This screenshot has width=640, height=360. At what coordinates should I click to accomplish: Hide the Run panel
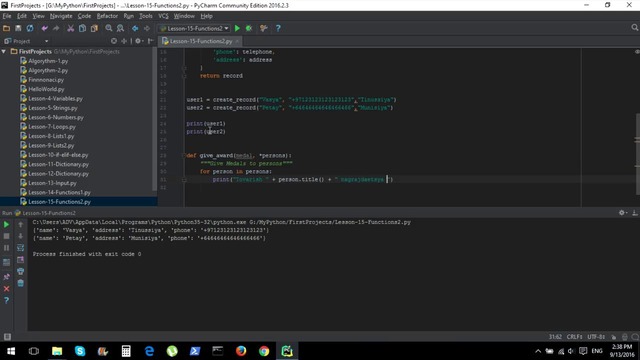635,213
